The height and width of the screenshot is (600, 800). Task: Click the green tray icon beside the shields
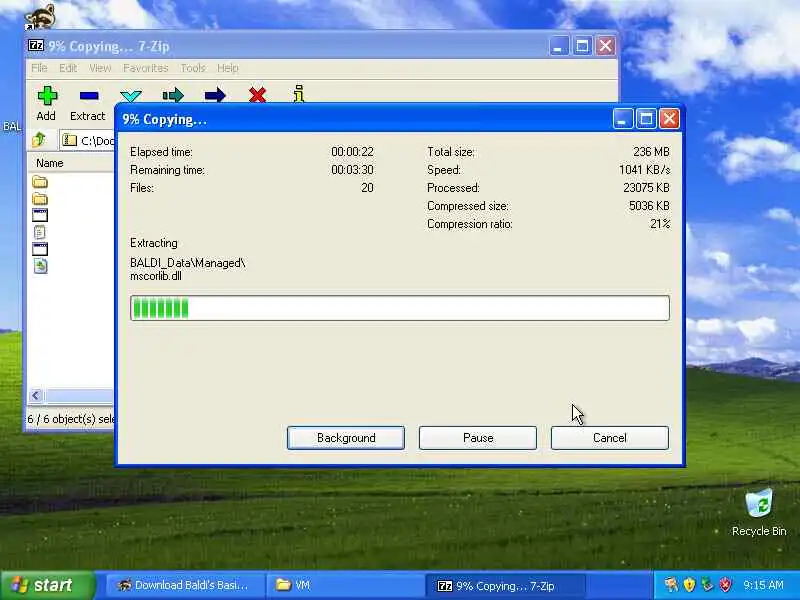(707, 584)
